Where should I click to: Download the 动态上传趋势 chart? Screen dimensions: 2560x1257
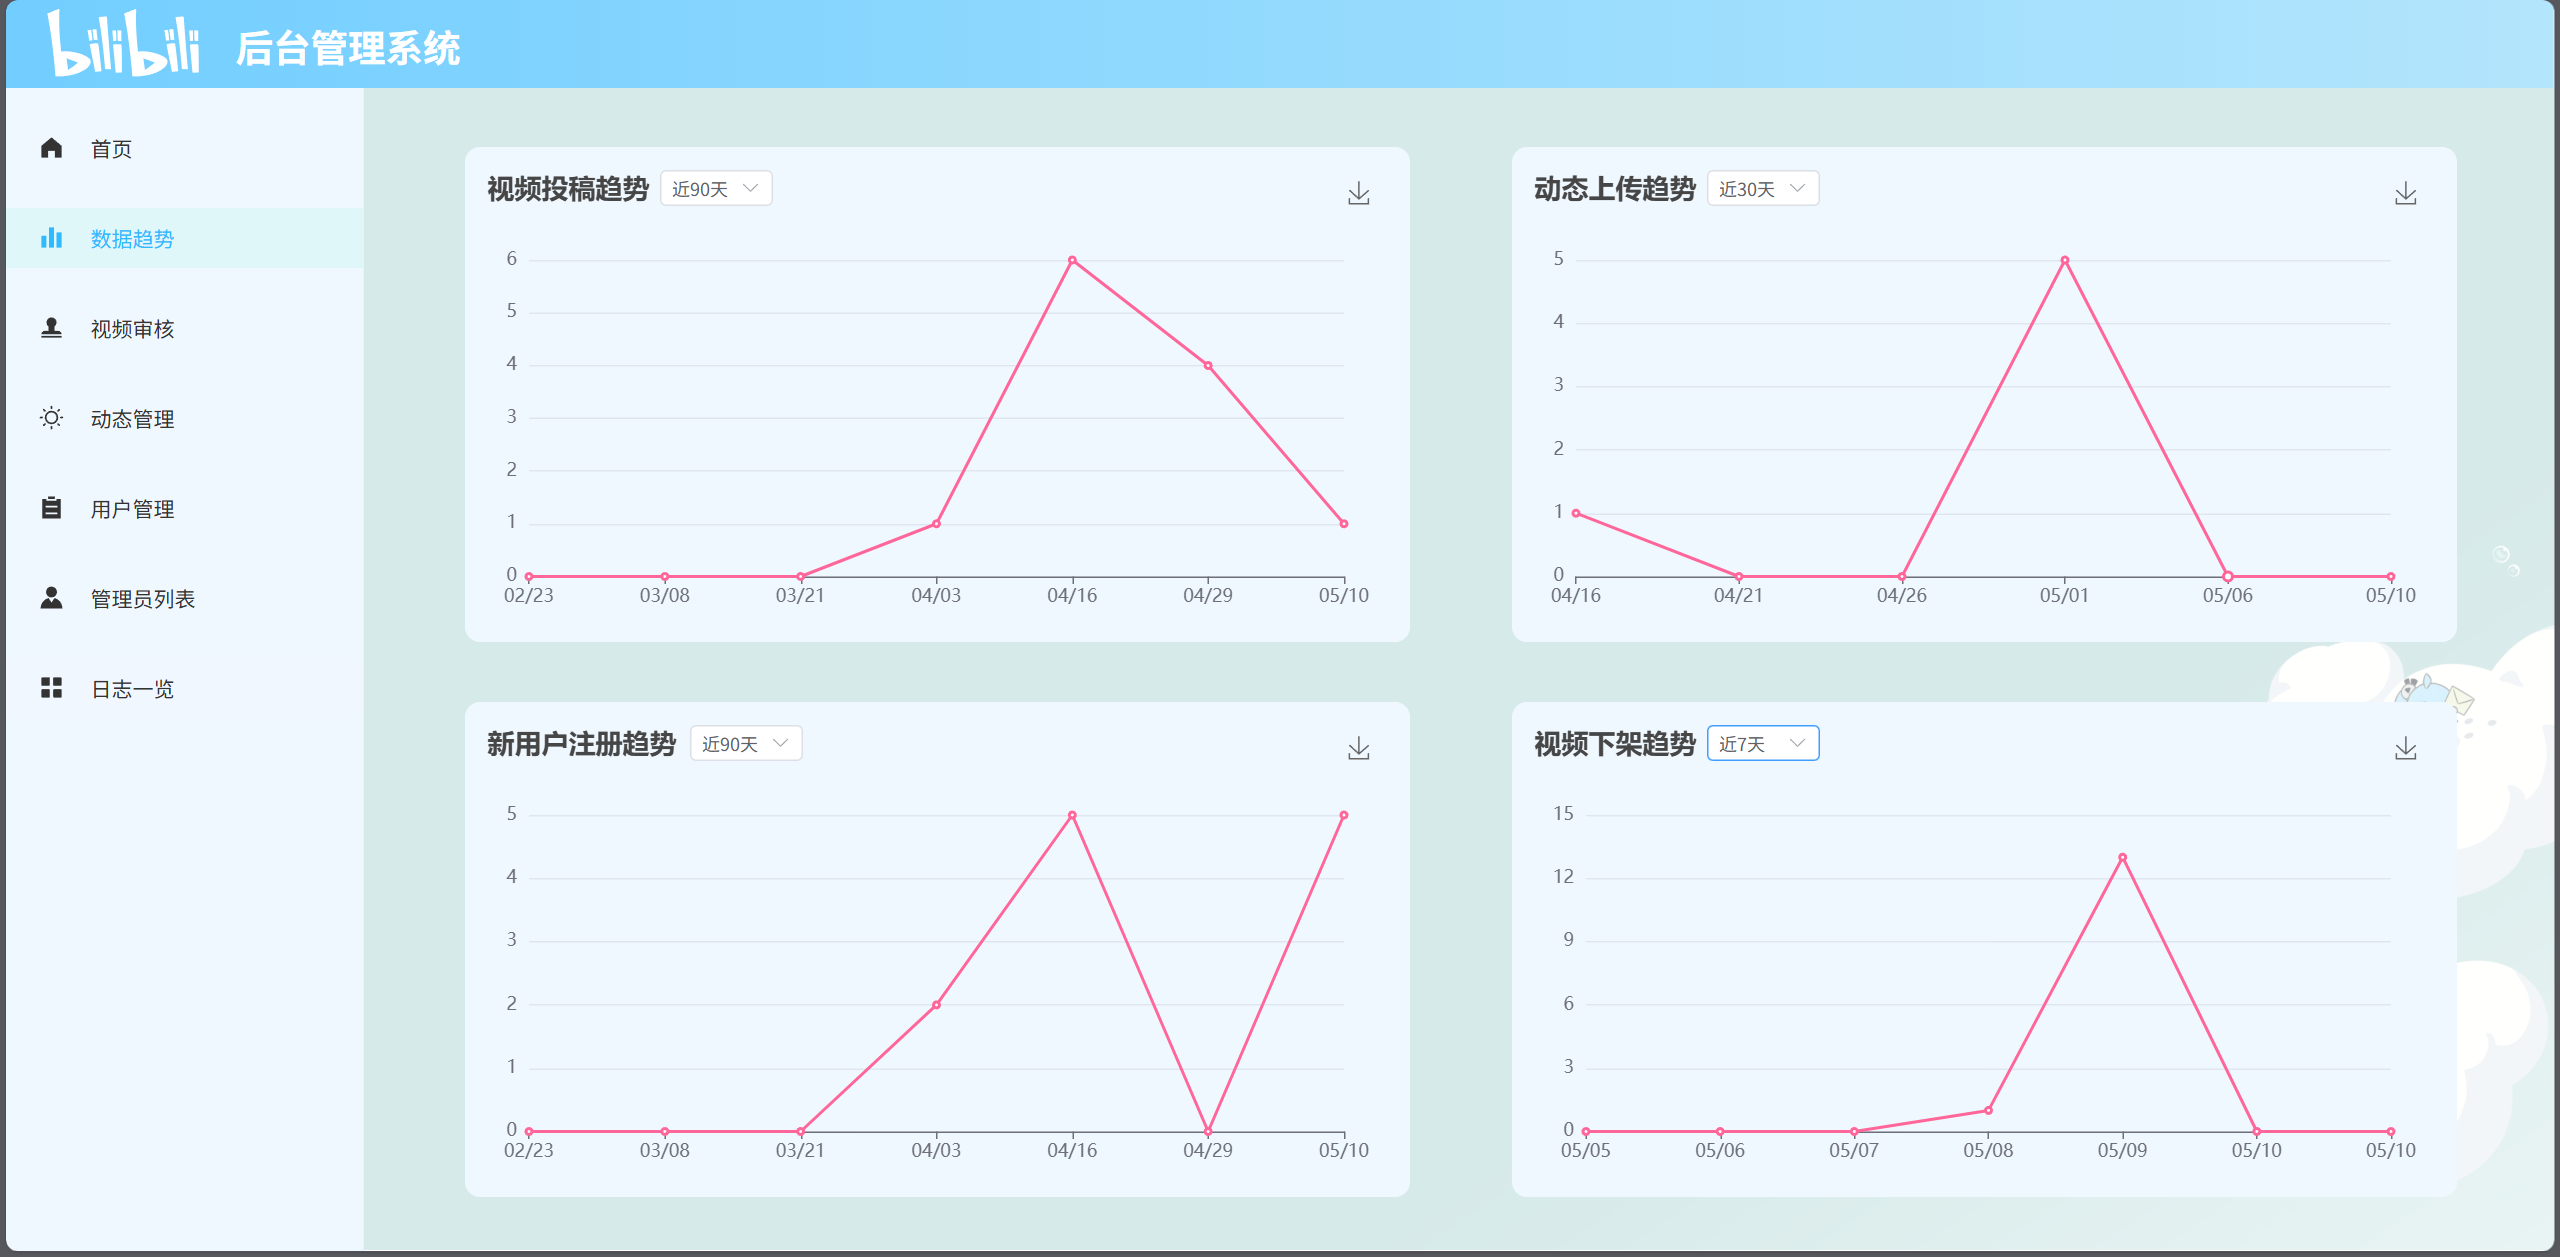(x=2405, y=194)
